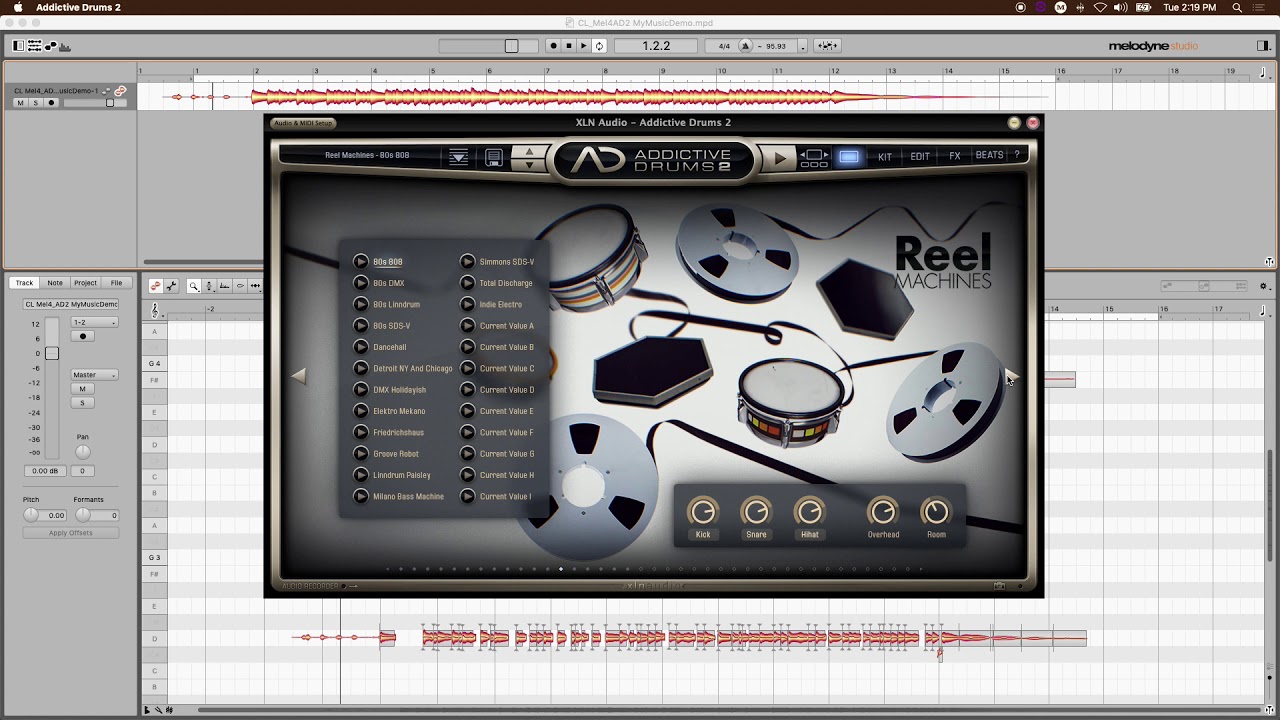1280x720 pixels.
Task: Adjust the Overhead level knob
Action: coord(883,512)
